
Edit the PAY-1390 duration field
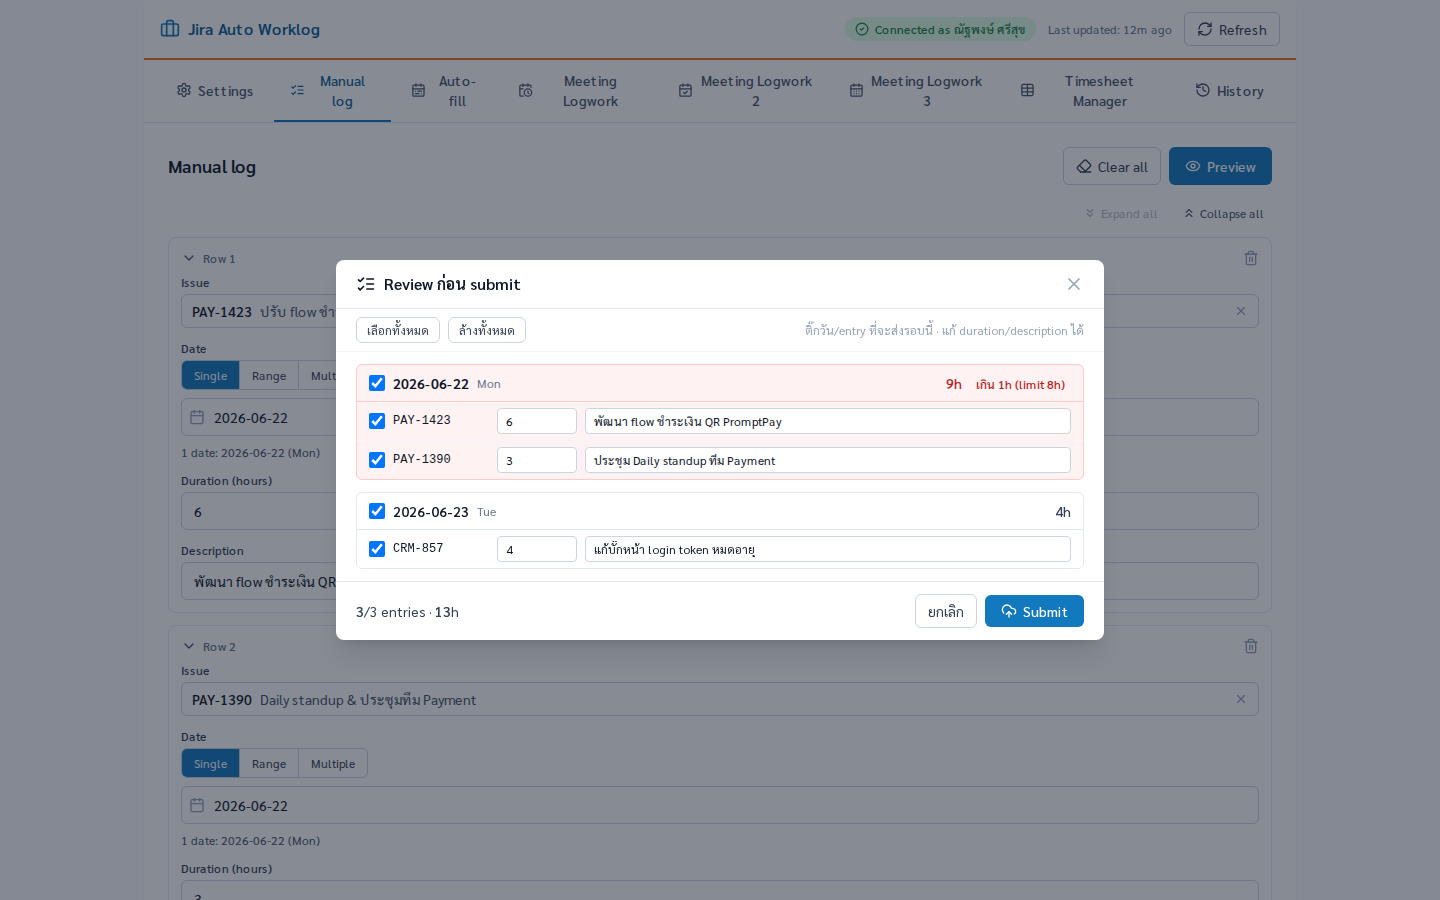point(537,460)
